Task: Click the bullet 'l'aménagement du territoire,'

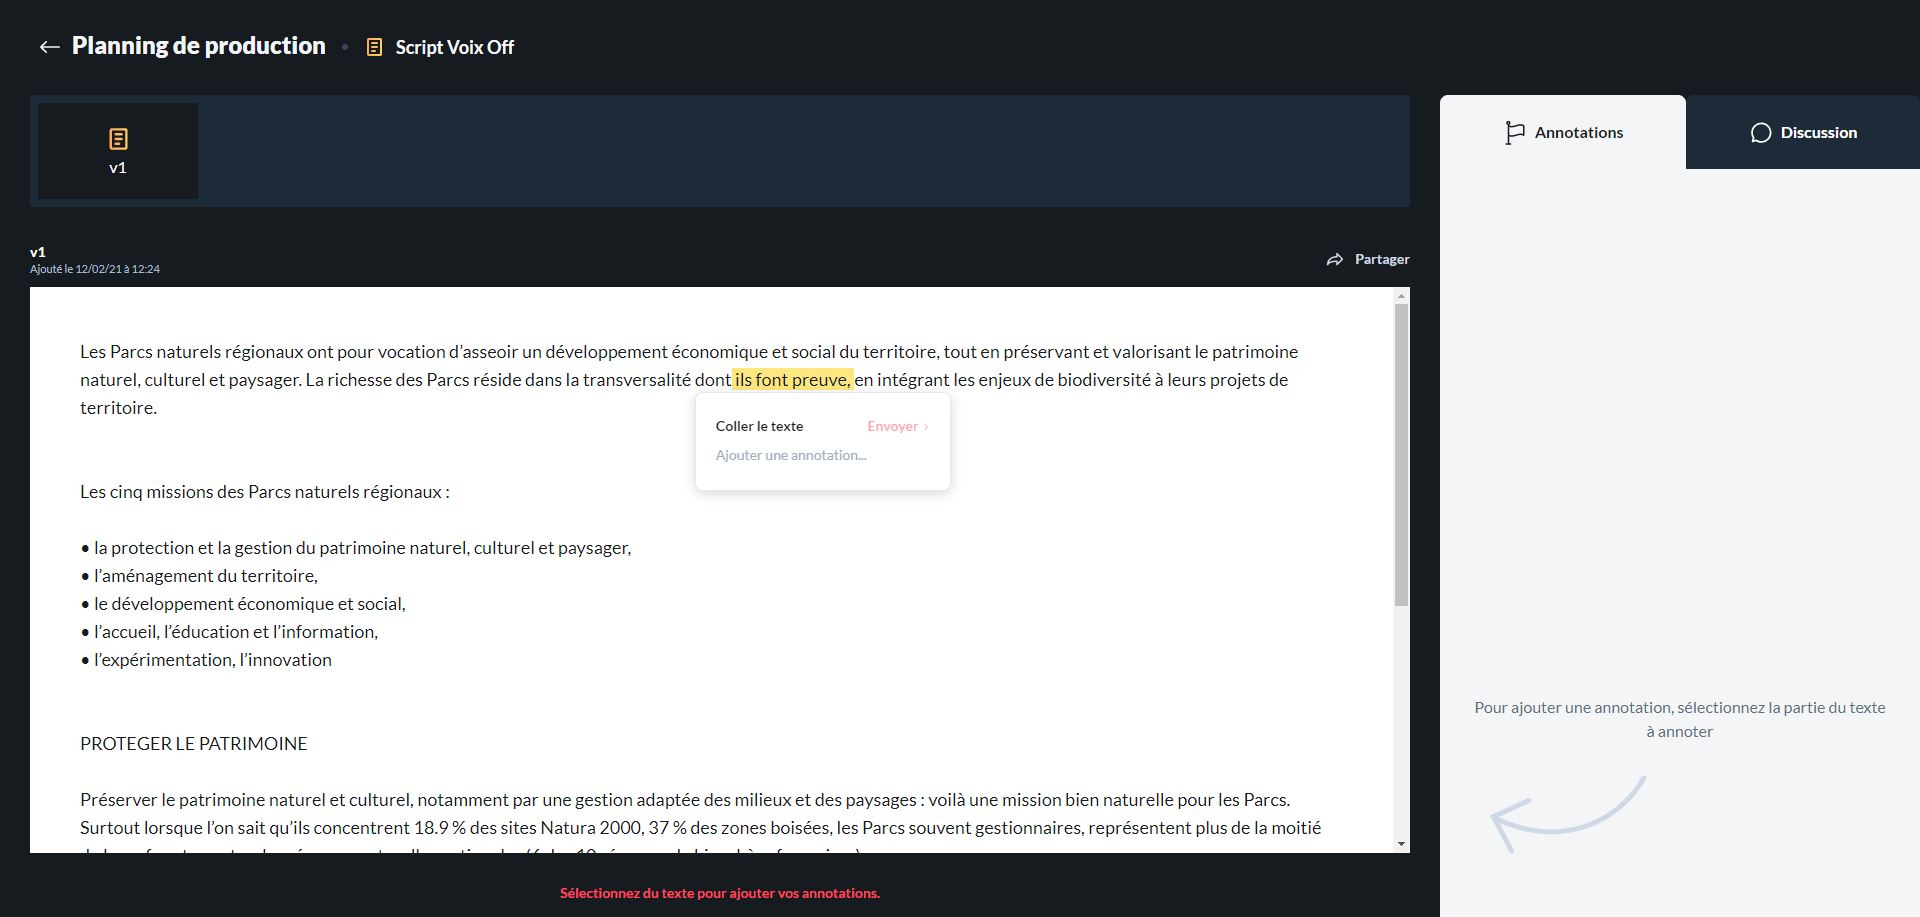Action: 199,576
